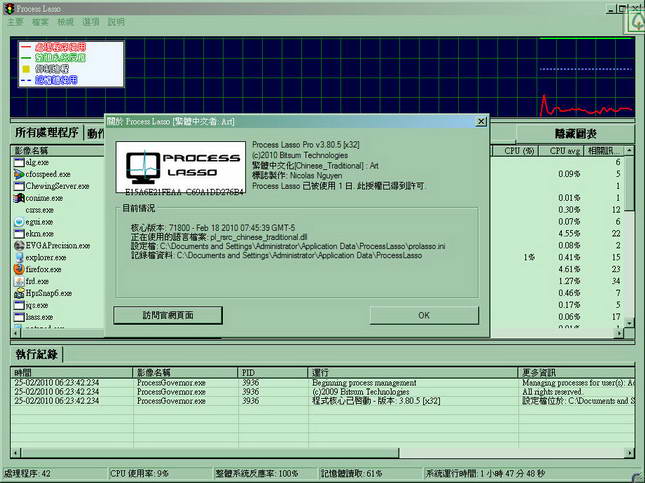Click the green tree icon at top right

[633, 20]
